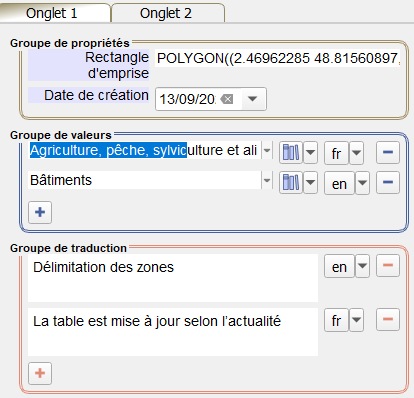The image size is (414, 398).
Task: Expand the Bâtiments combo box arrow
Action: (267, 180)
